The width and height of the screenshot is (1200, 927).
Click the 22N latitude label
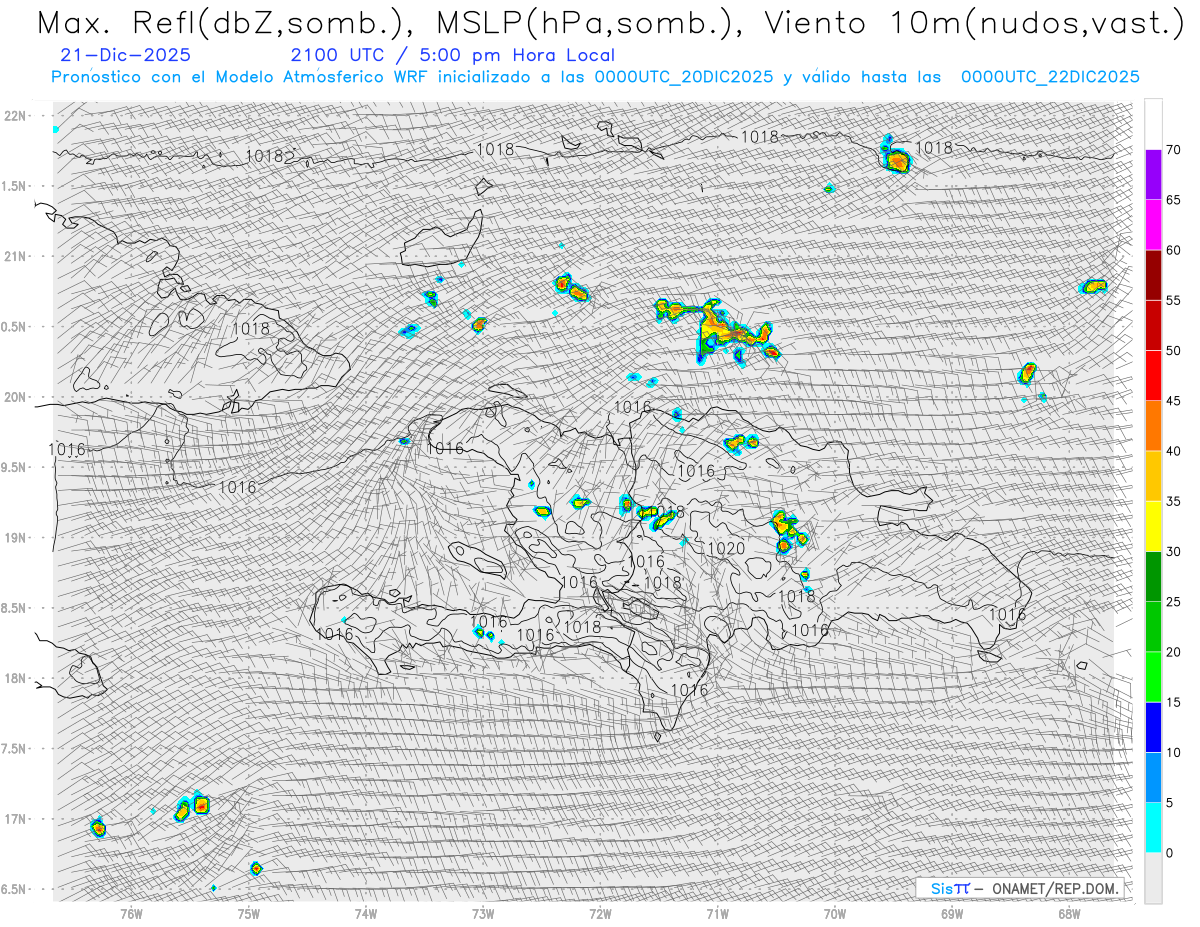tap(16, 116)
